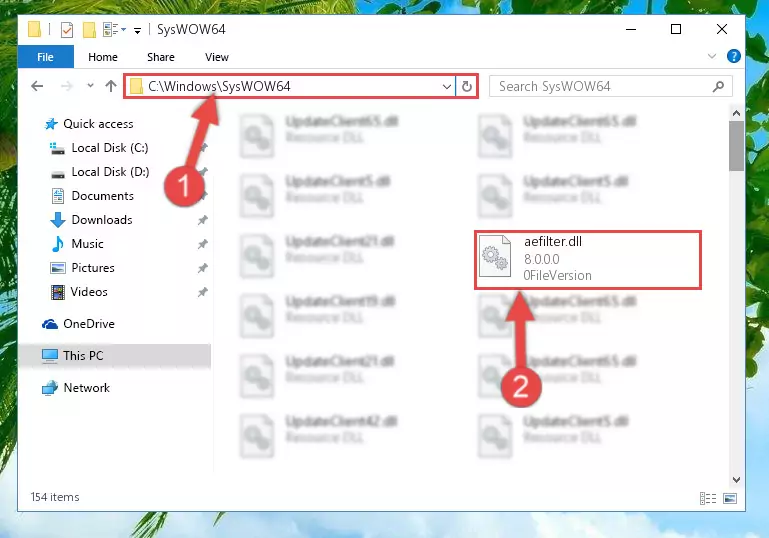
Task: Switch to Details view icon in status bar
Action: 708,498
